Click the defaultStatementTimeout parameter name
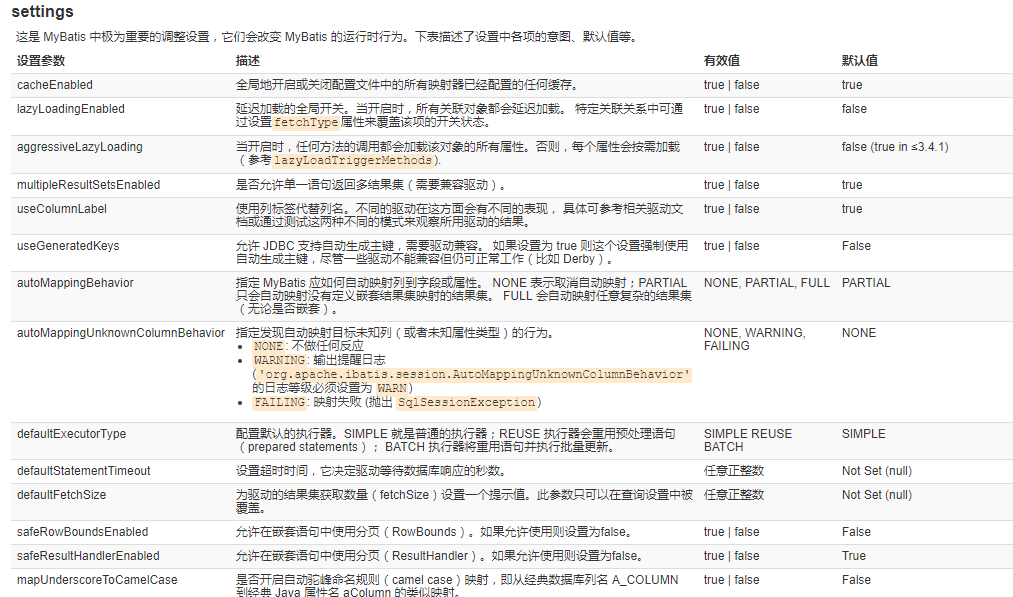 (x=83, y=471)
